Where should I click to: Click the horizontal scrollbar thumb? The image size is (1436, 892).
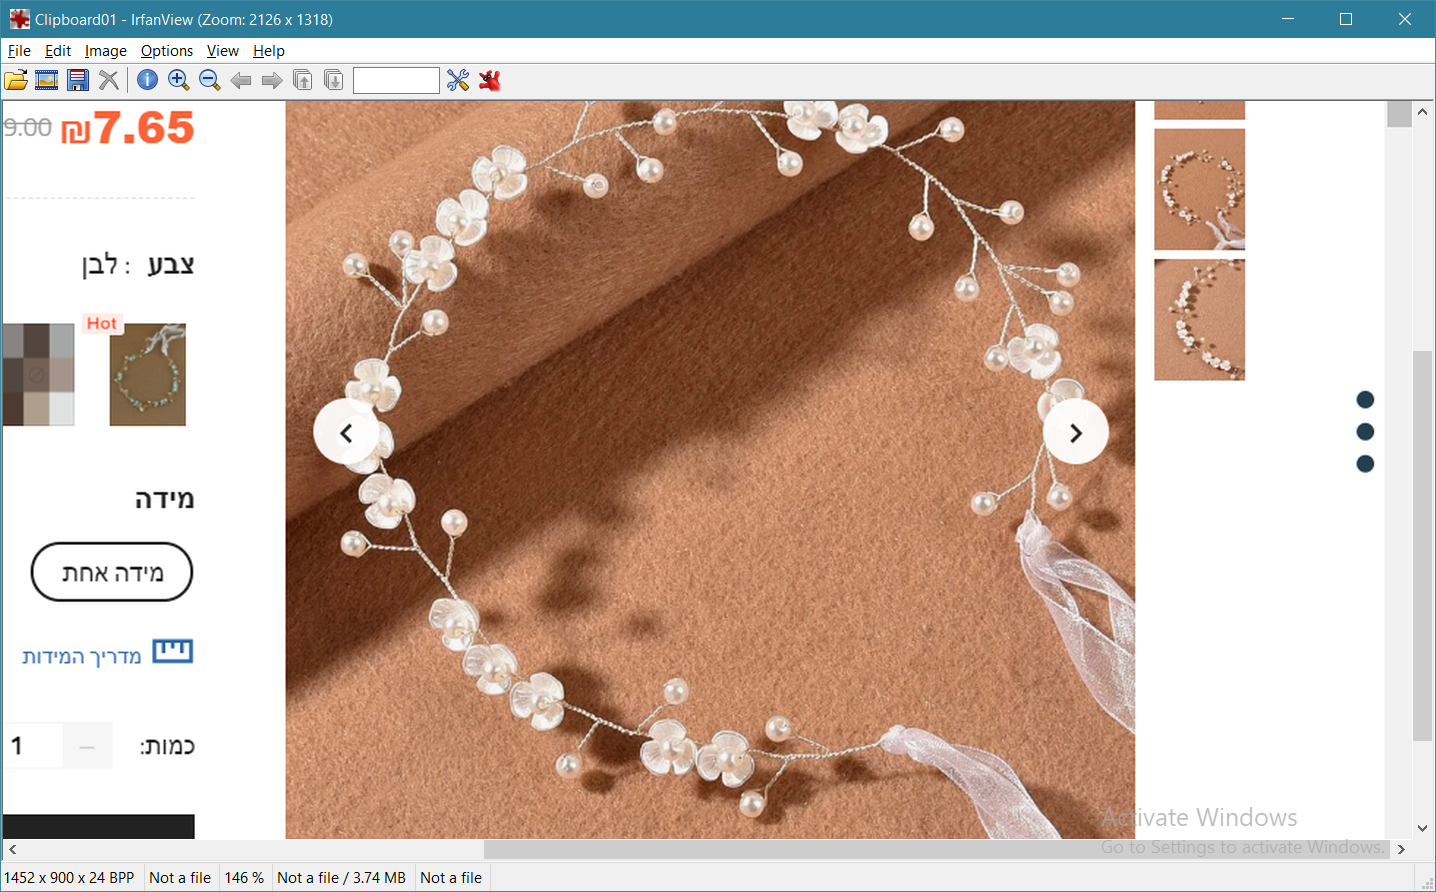[x=937, y=849]
